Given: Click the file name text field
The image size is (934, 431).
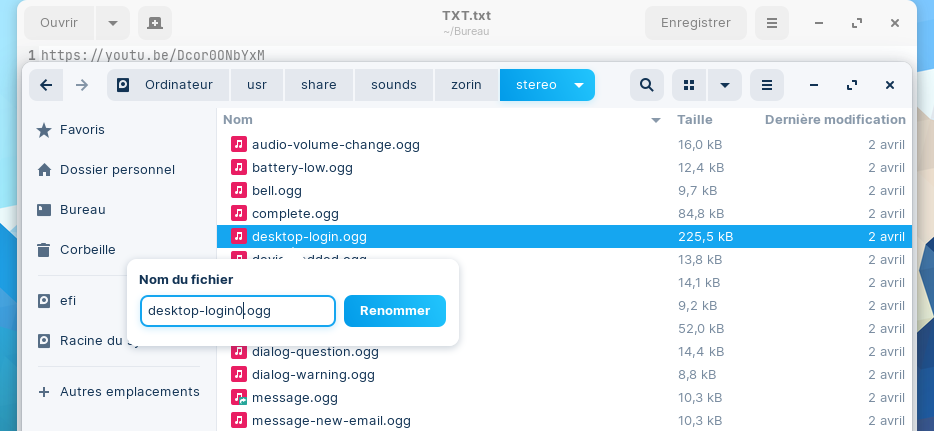Looking at the screenshot, I should tap(237, 311).
